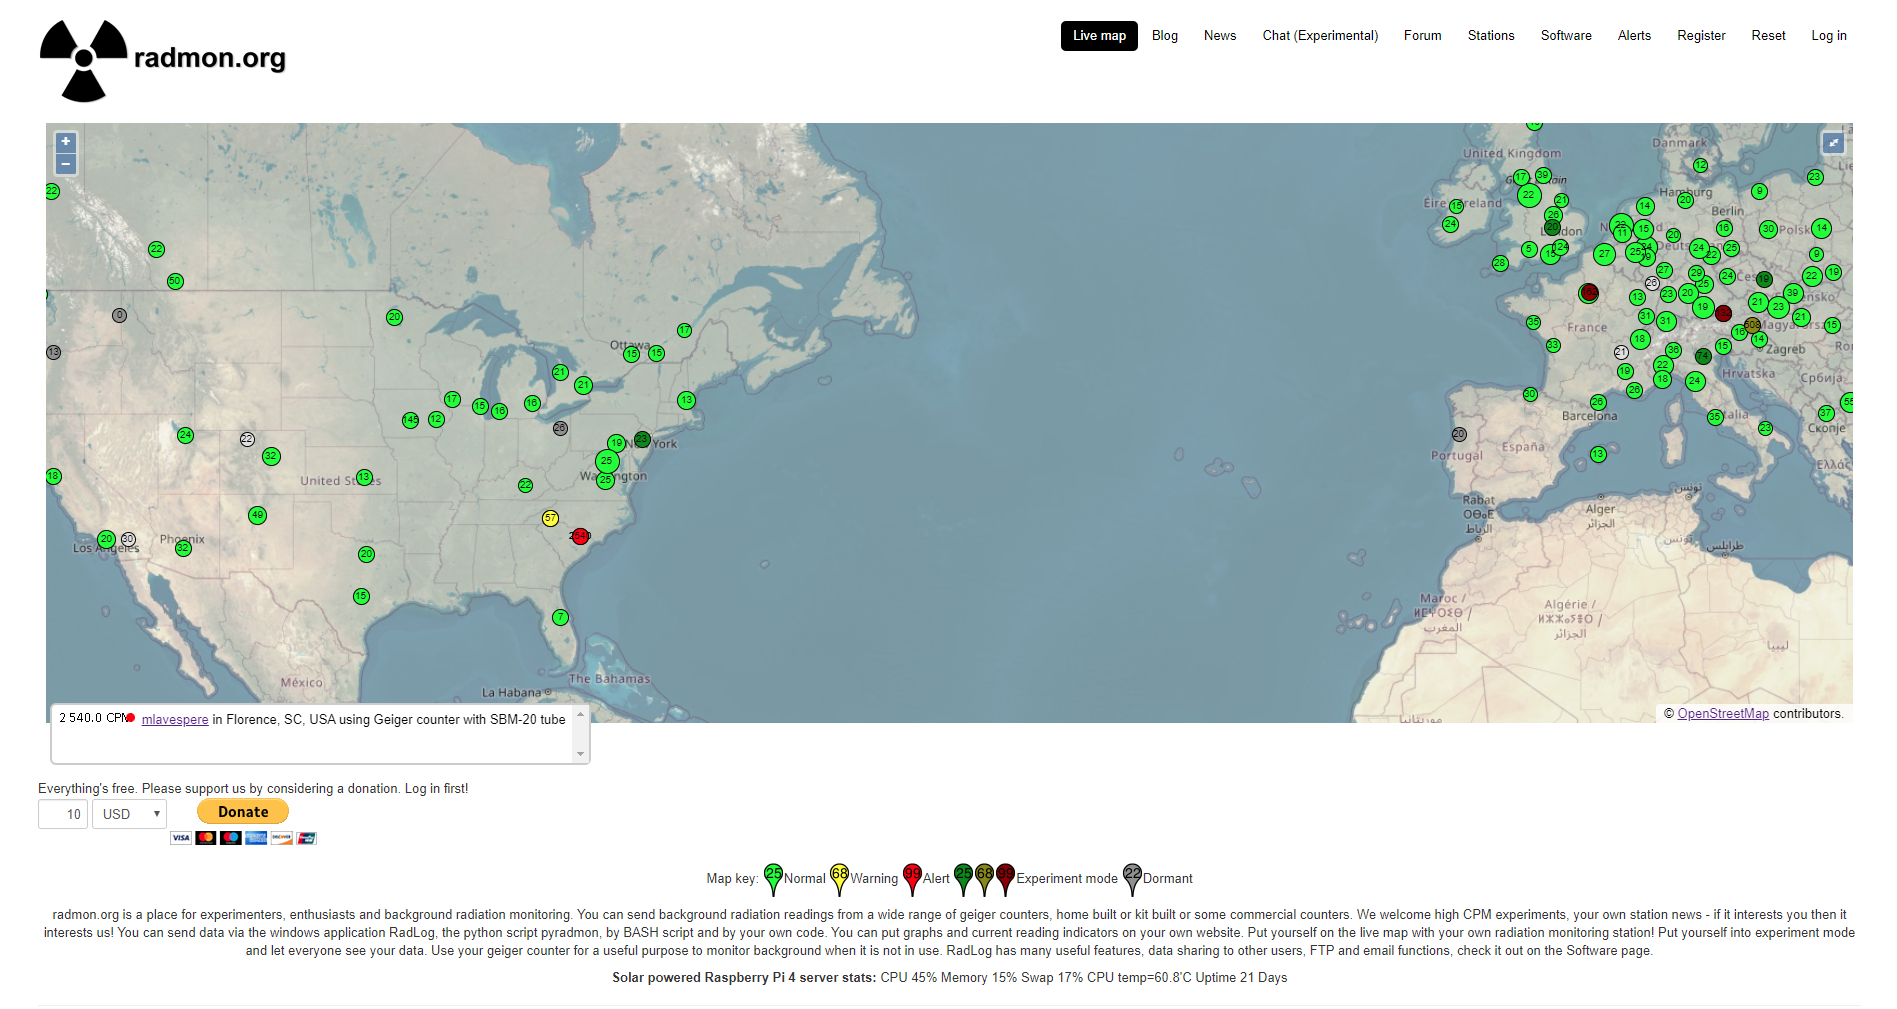Open the Alerts page
The width and height of the screenshot is (1897, 1009).
click(x=1634, y=35)
